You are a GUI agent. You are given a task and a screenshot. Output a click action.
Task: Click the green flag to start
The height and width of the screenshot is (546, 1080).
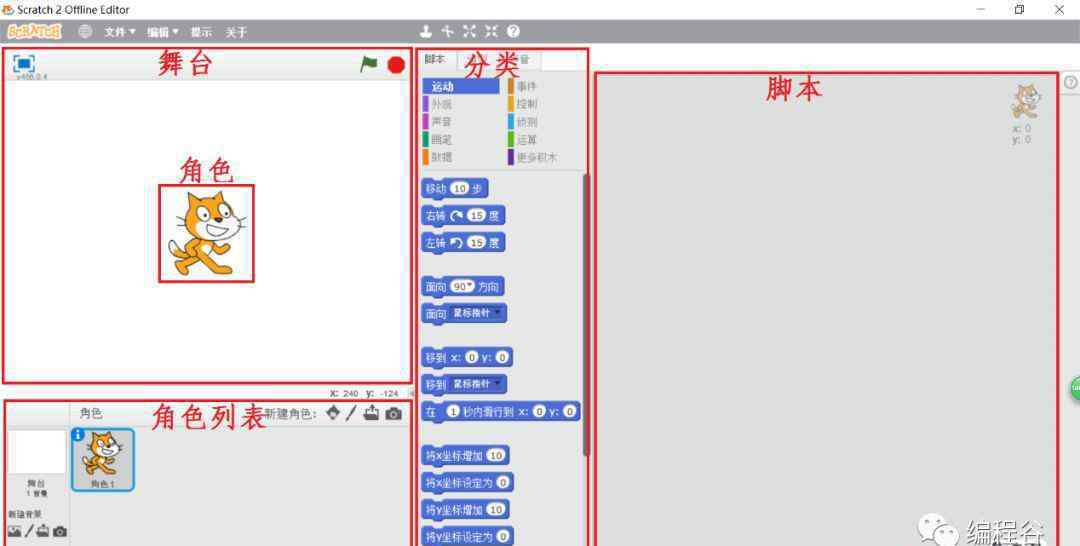point(368,64)
